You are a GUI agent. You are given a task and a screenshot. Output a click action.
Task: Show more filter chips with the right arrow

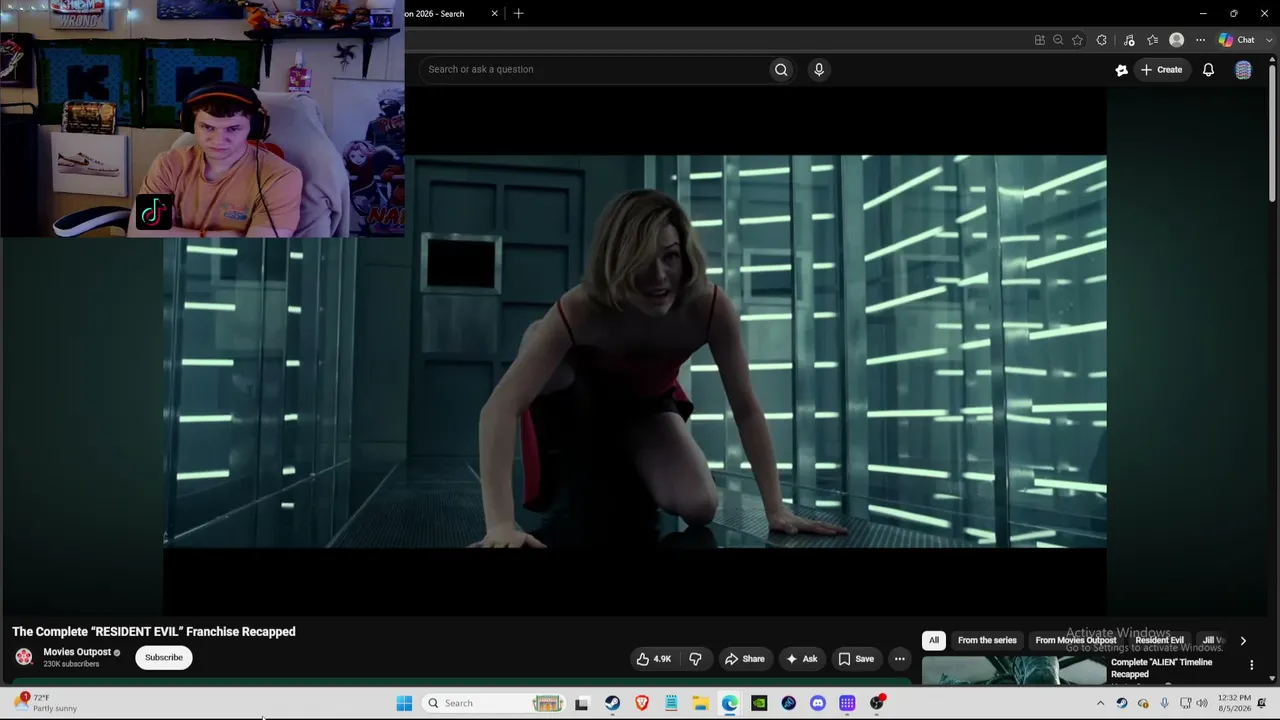(1243, 641)
